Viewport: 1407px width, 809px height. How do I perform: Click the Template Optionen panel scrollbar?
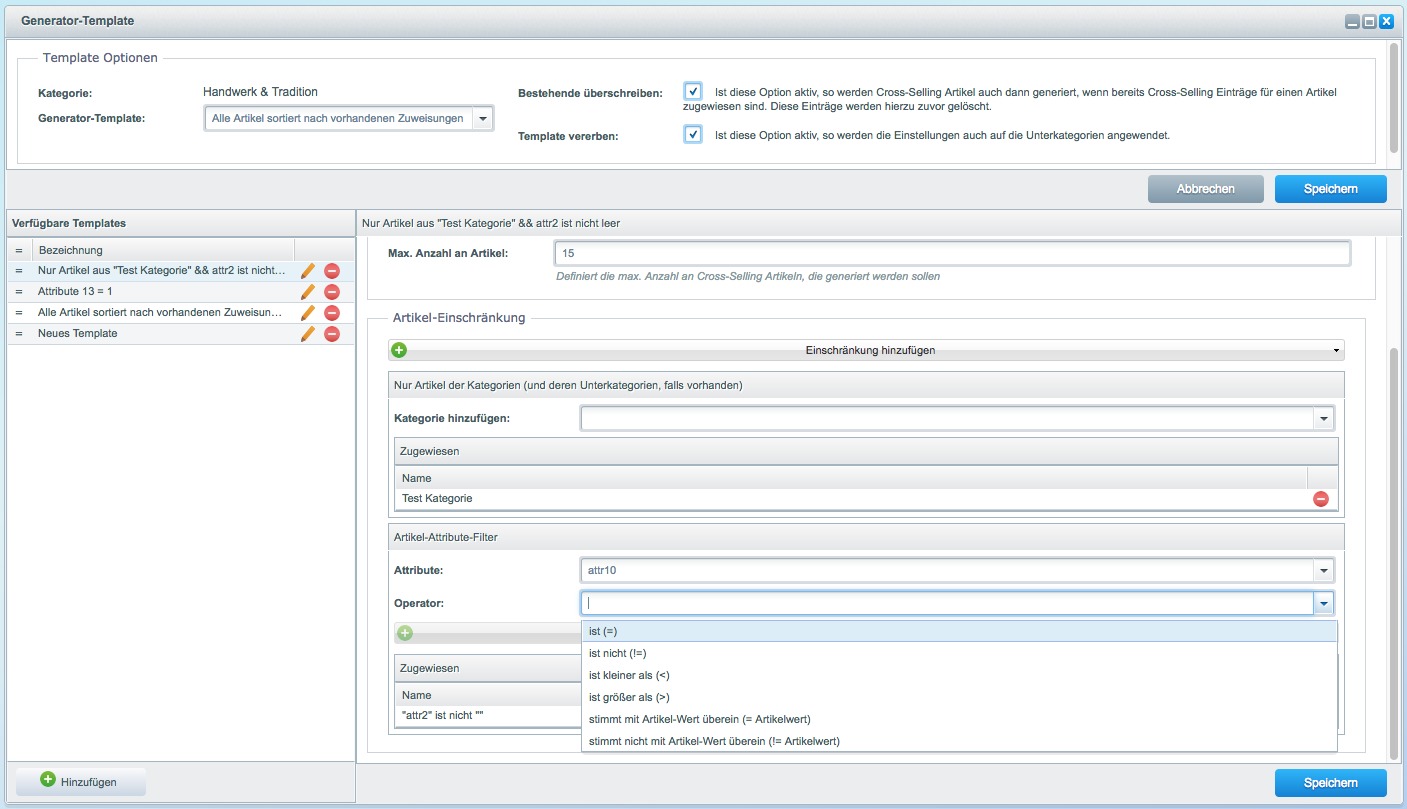1394,97
